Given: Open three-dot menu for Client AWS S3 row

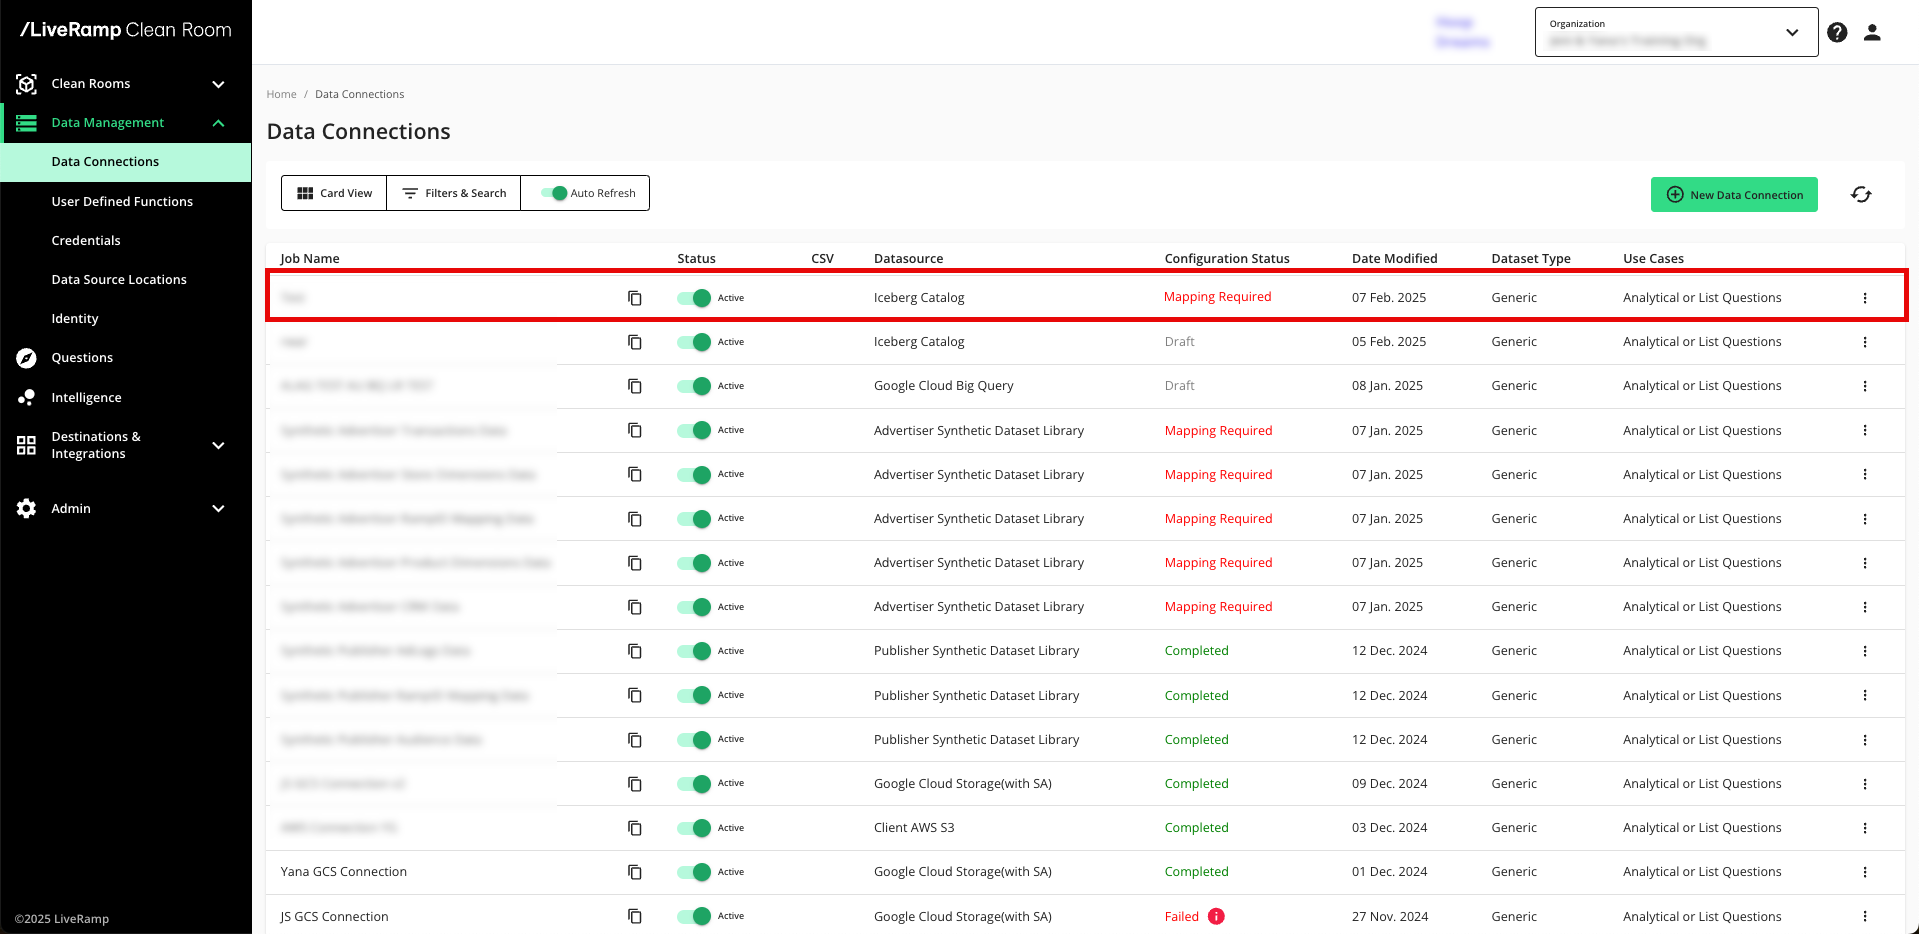Looking at the screenshot, I should click(x=1864, y=828).
